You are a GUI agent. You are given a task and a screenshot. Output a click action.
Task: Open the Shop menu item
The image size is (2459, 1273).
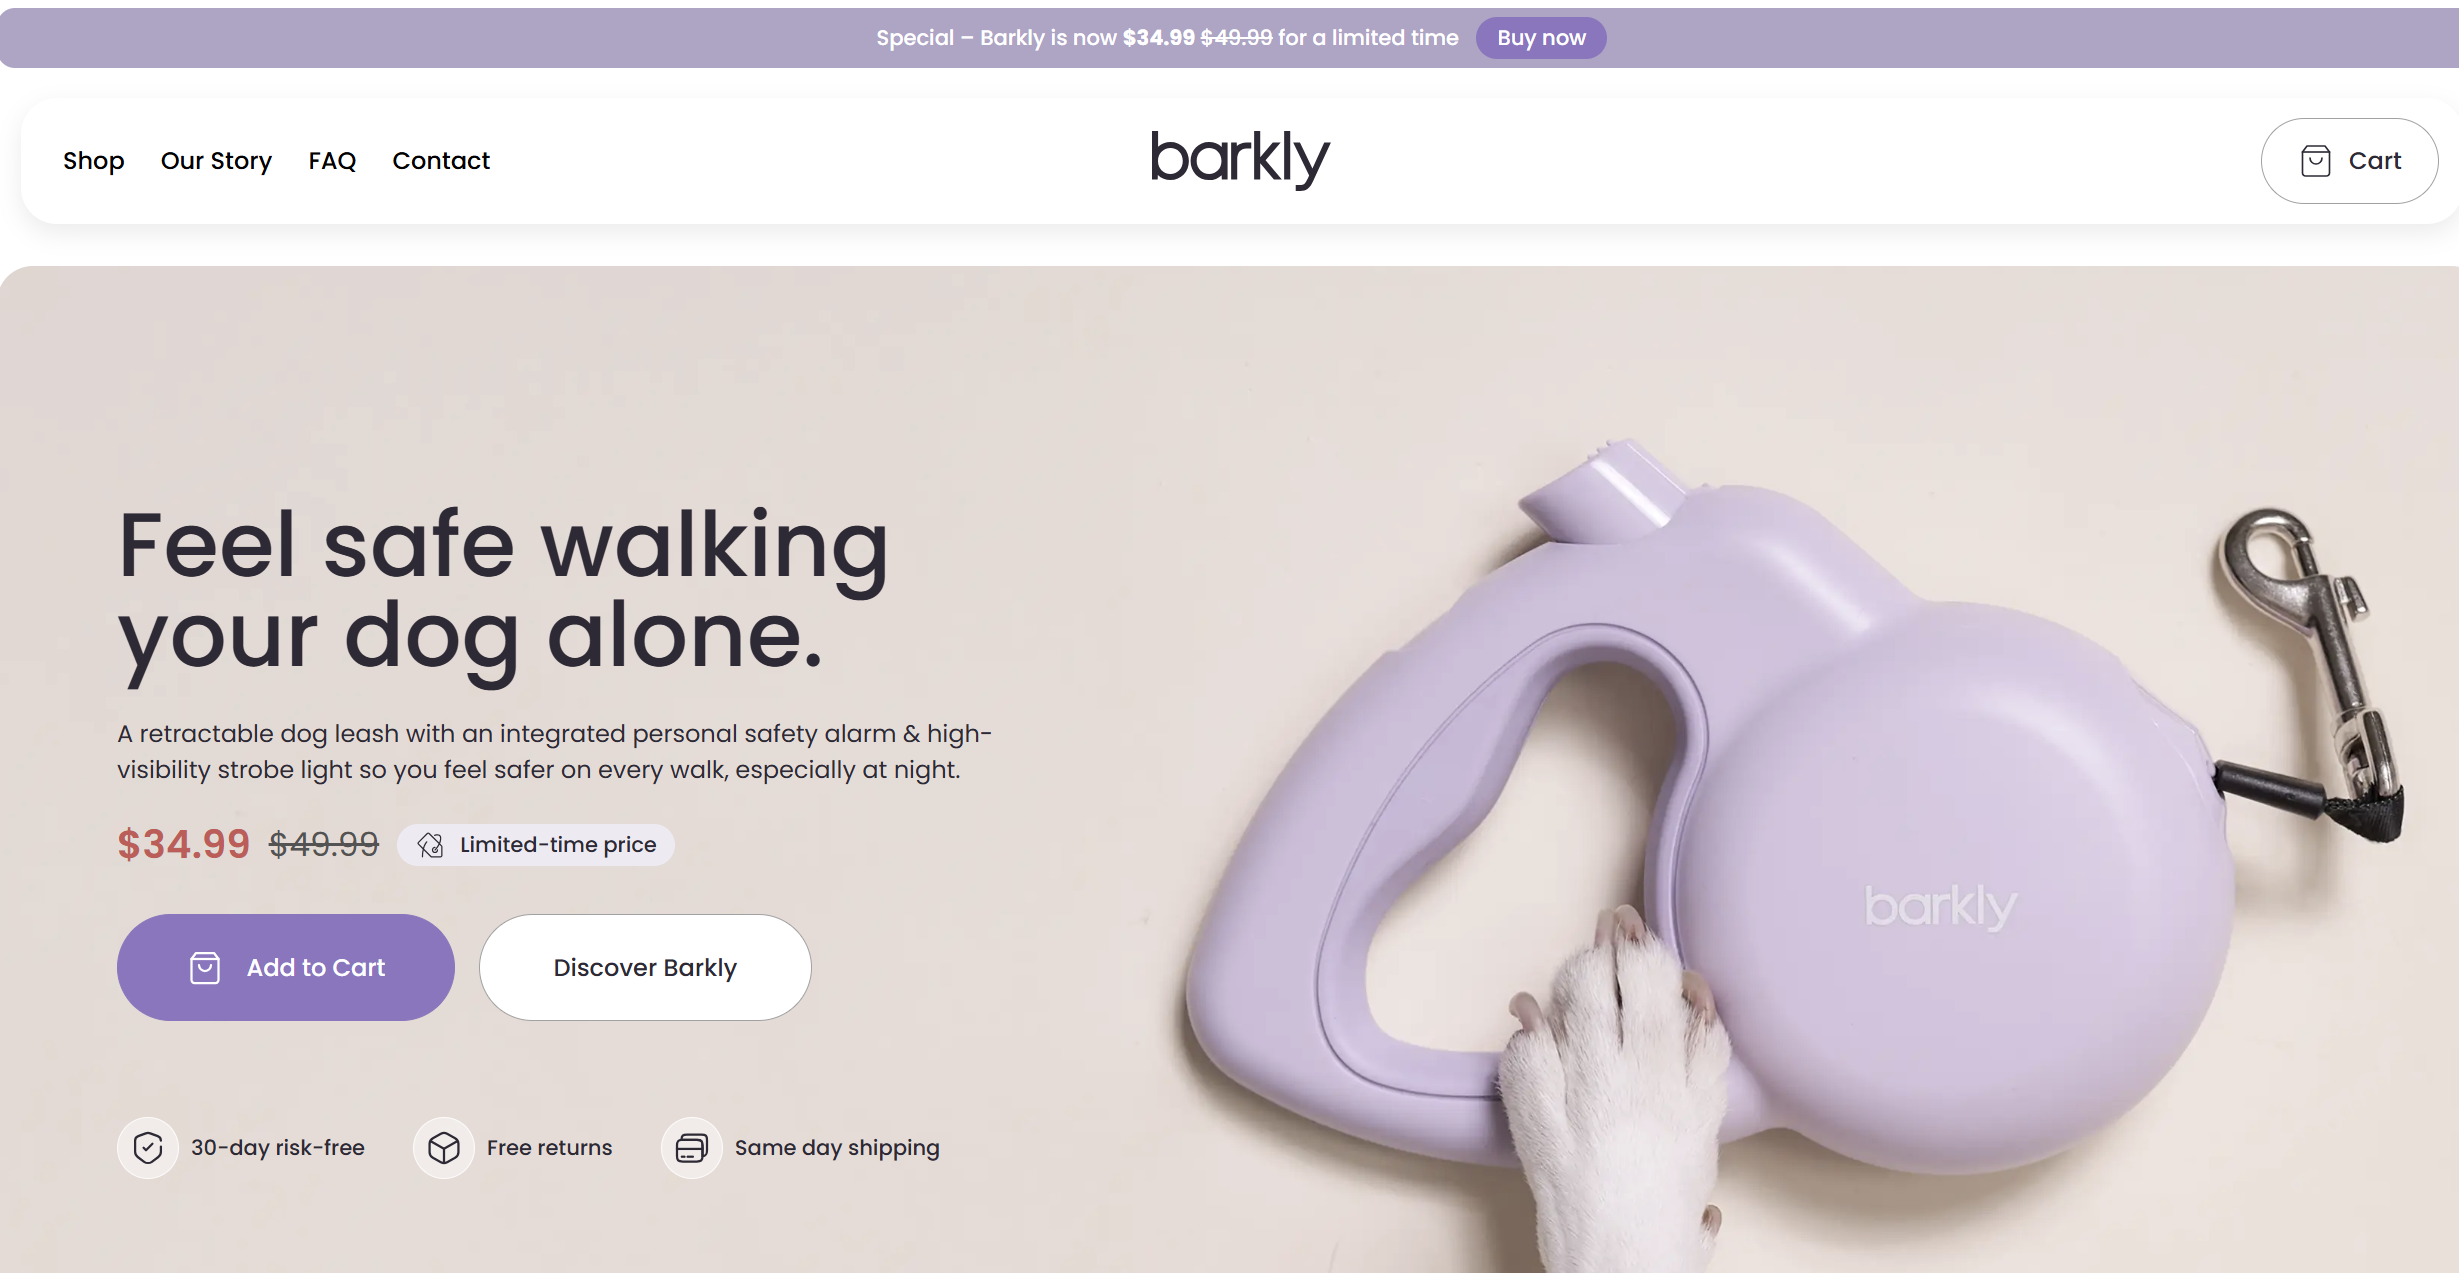tap(94, 161)
